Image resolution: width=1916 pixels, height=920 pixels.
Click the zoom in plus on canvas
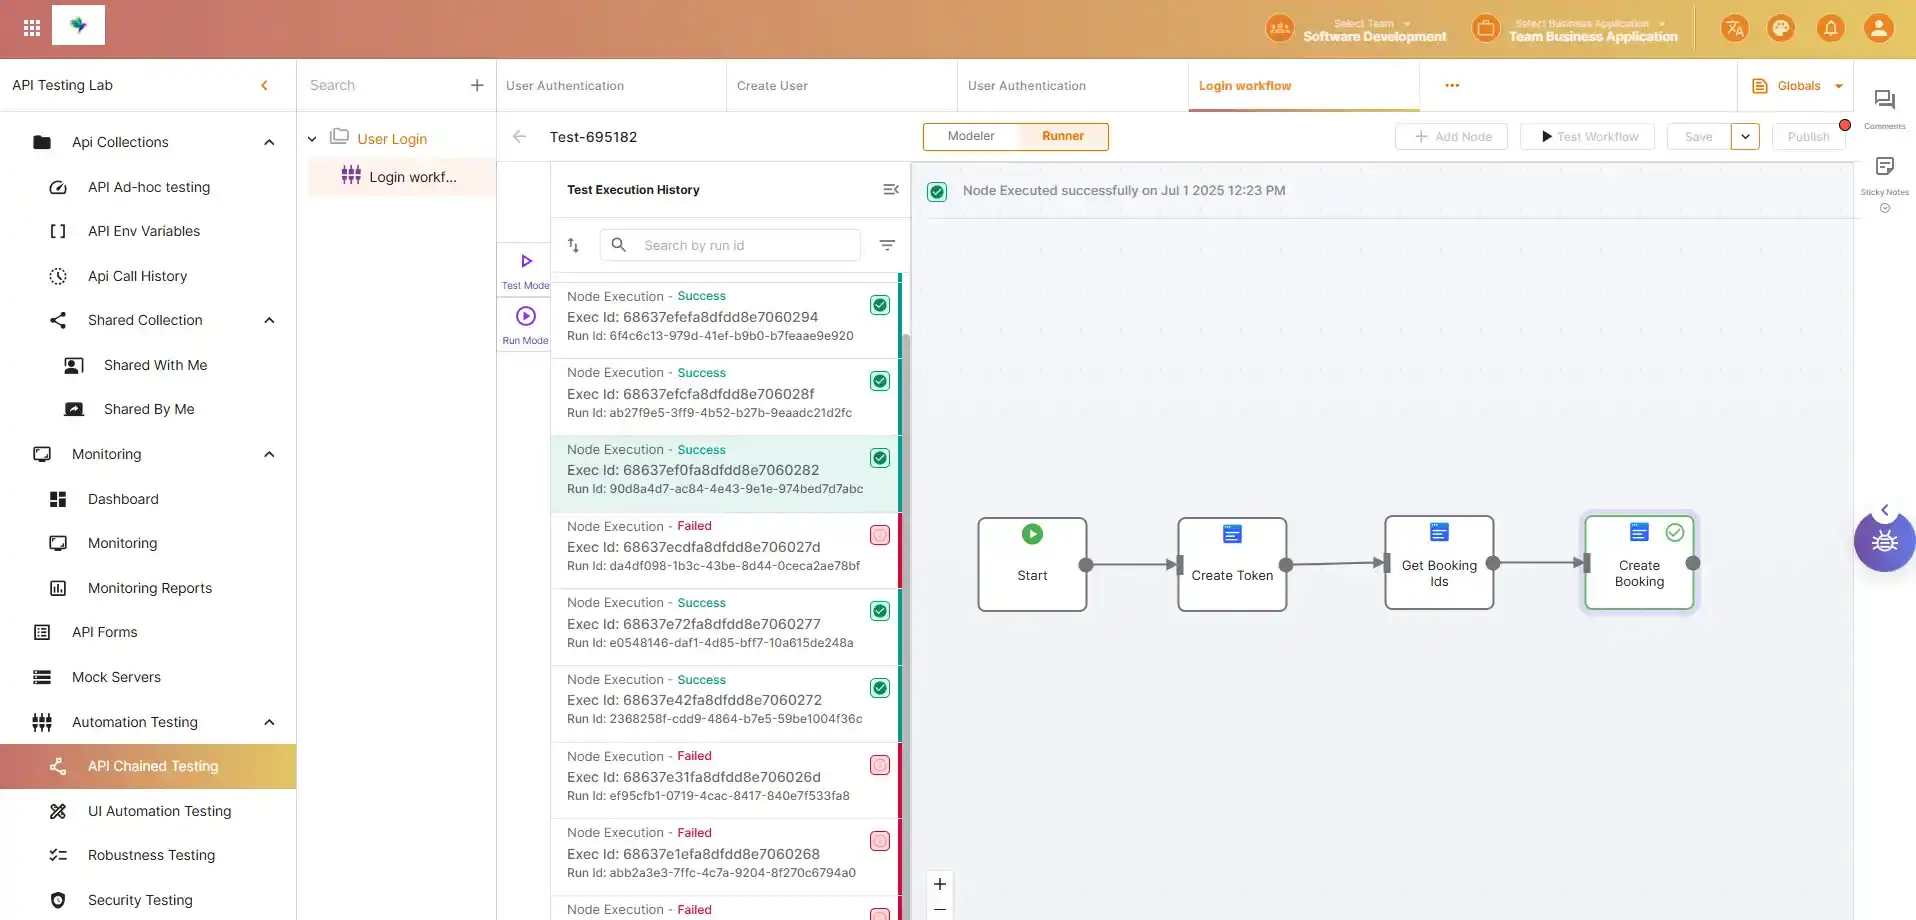pos(939,884)
